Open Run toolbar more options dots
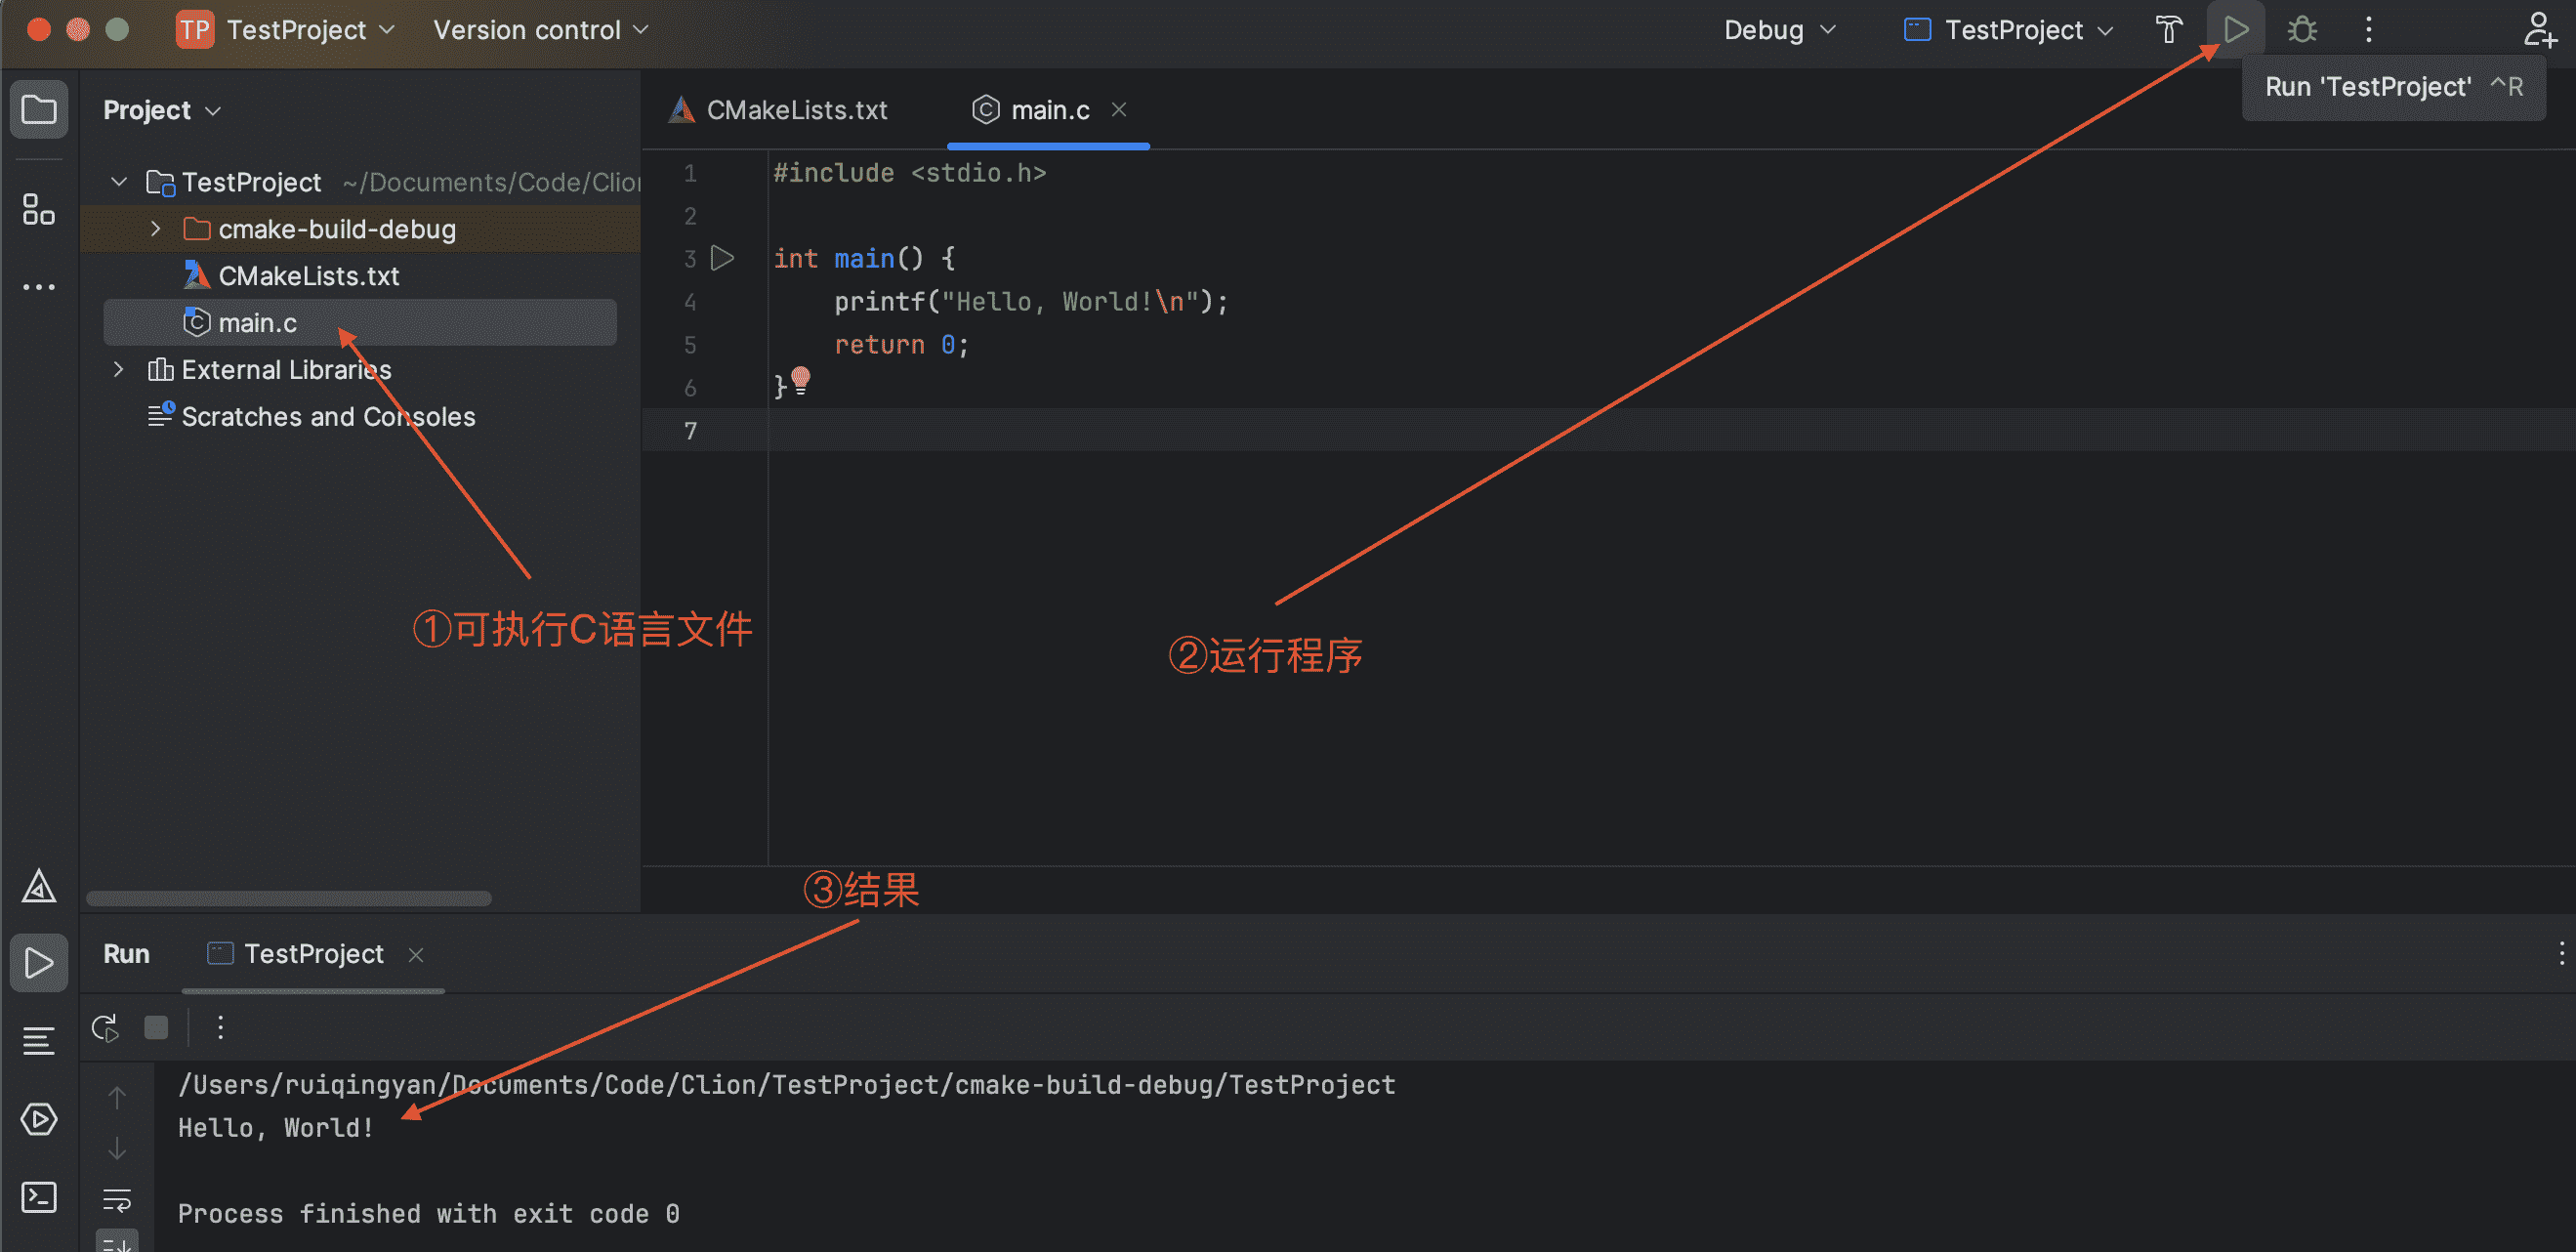Image resolution: width=2576 pixels, height=1252 pixels. (220, 1027)
